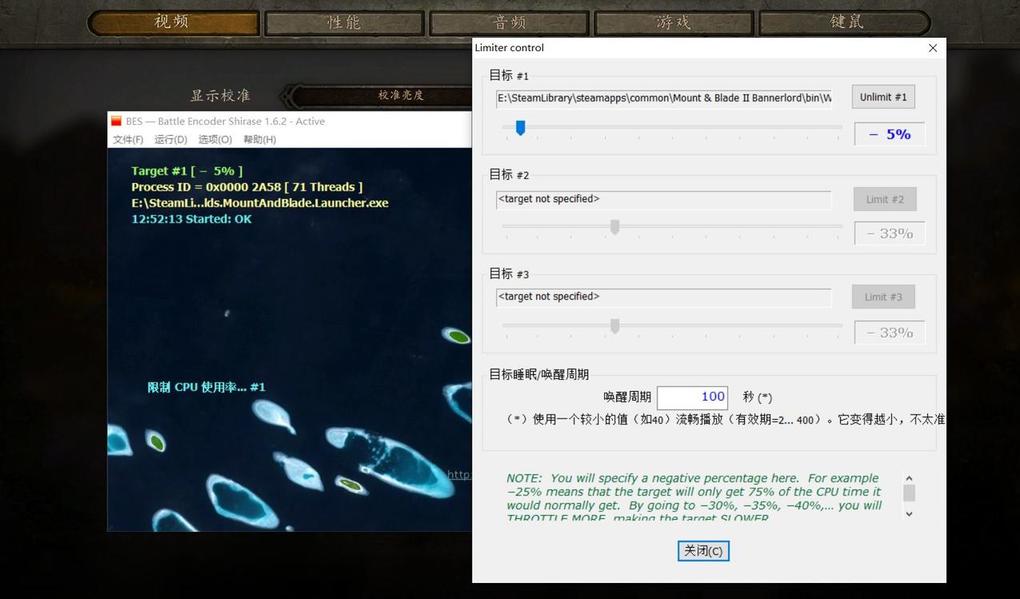The height and width of the screenshot is (599, 1020).
Task: Switch to the 游戏 settings tab
Action: tap(674, 23)
